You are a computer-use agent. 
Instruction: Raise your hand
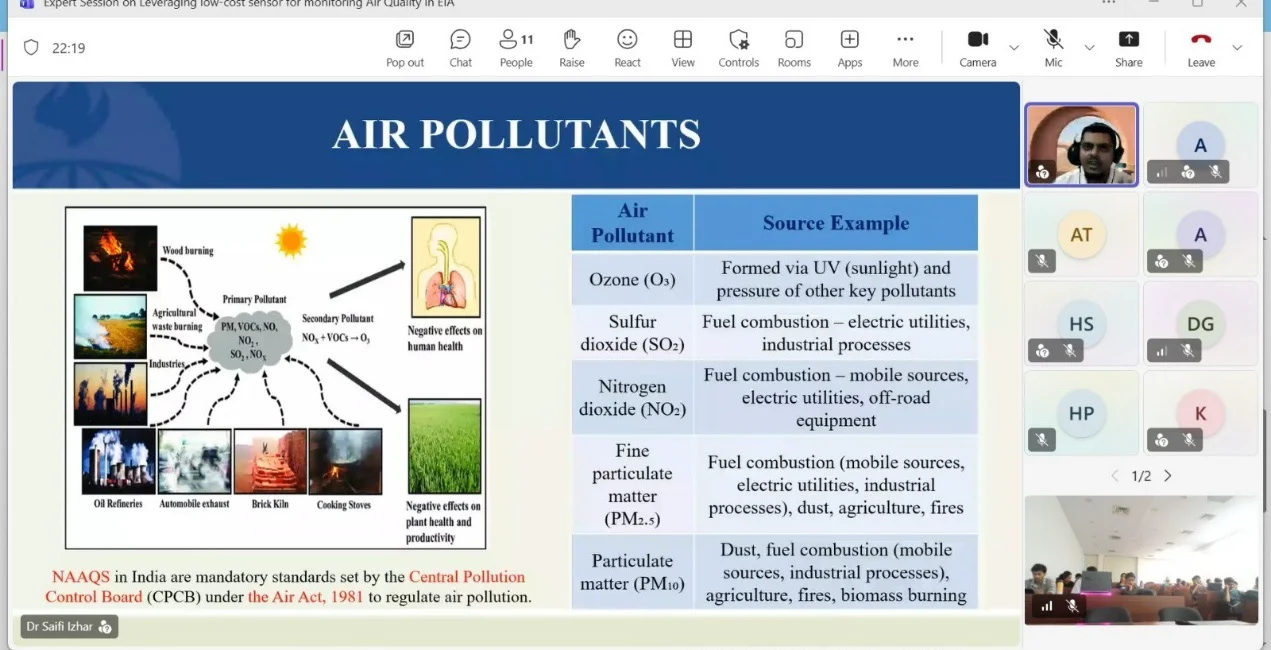572,48
